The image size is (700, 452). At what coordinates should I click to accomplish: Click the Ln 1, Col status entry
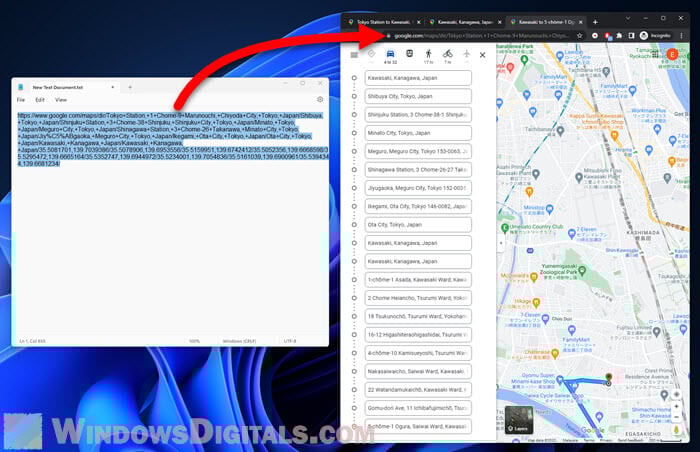(x=32, y=341)
